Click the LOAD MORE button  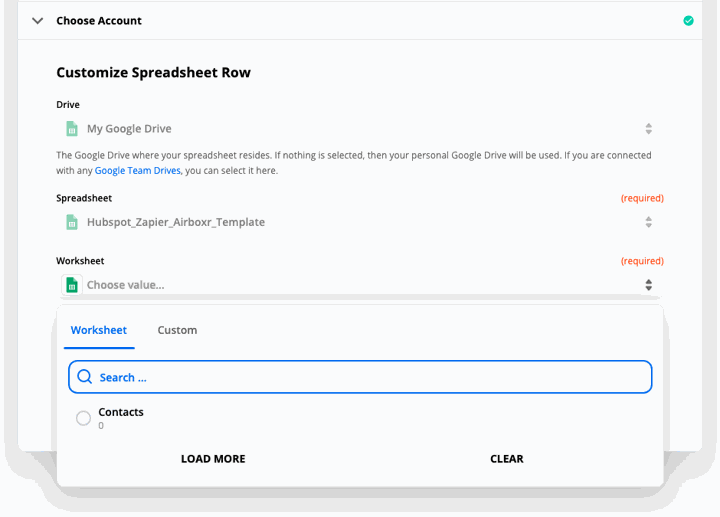pyautogui.click(x=213, y=459)
